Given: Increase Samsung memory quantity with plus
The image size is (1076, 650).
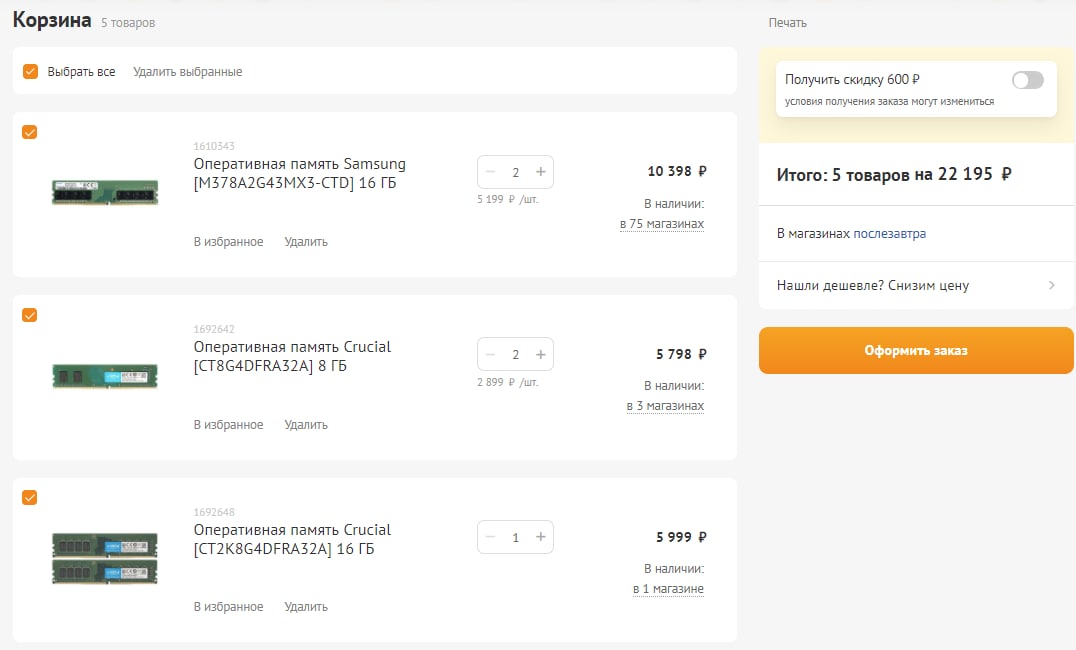Looking at the screenshot, I should pyautogui.click(x=541, y=172).
